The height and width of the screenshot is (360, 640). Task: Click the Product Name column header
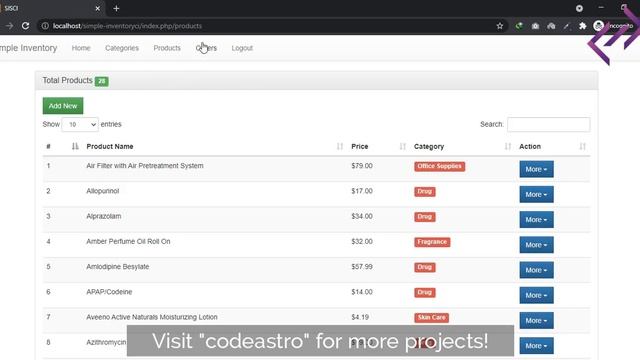coord(109,147)
